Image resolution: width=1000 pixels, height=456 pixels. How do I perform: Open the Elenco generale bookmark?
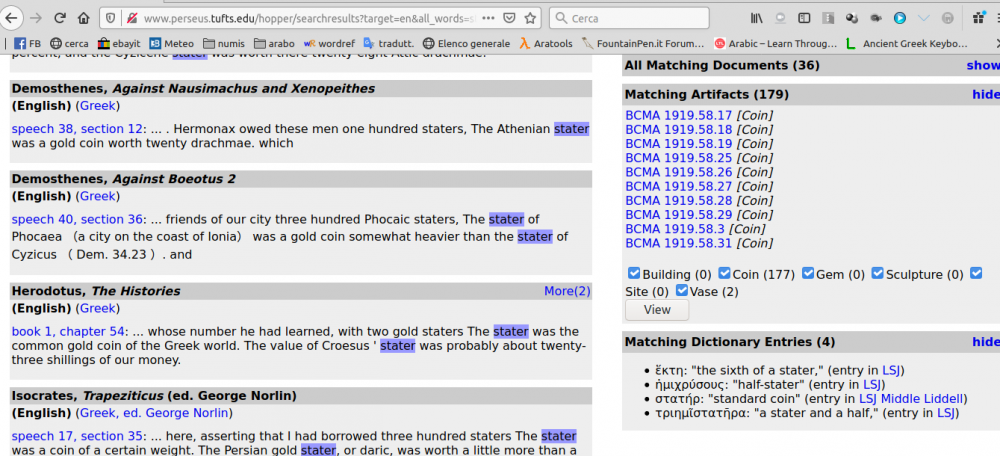pos(466,43)
